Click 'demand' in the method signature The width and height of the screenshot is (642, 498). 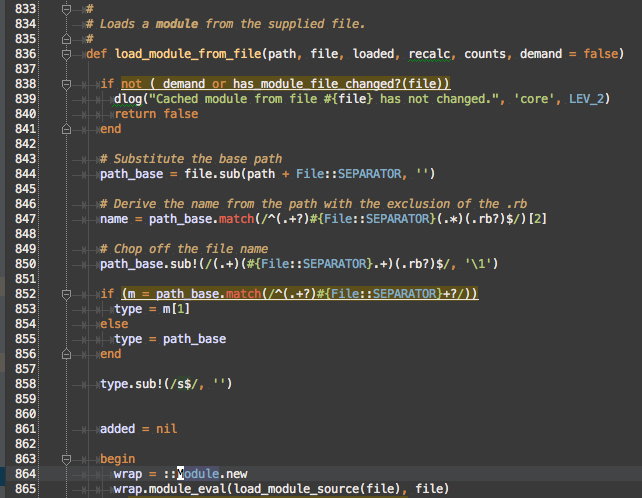click(541, 54)
